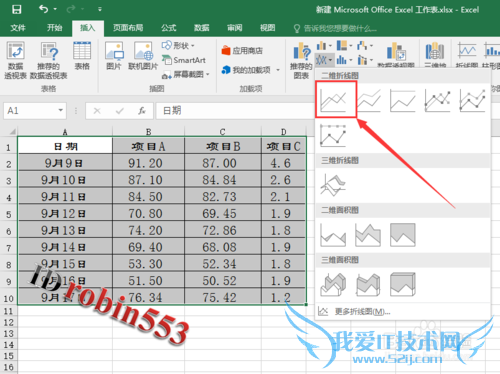500x374 pixels.
Task: Select 3D 100% stacked area chart
Action: (x=403, y=285)
